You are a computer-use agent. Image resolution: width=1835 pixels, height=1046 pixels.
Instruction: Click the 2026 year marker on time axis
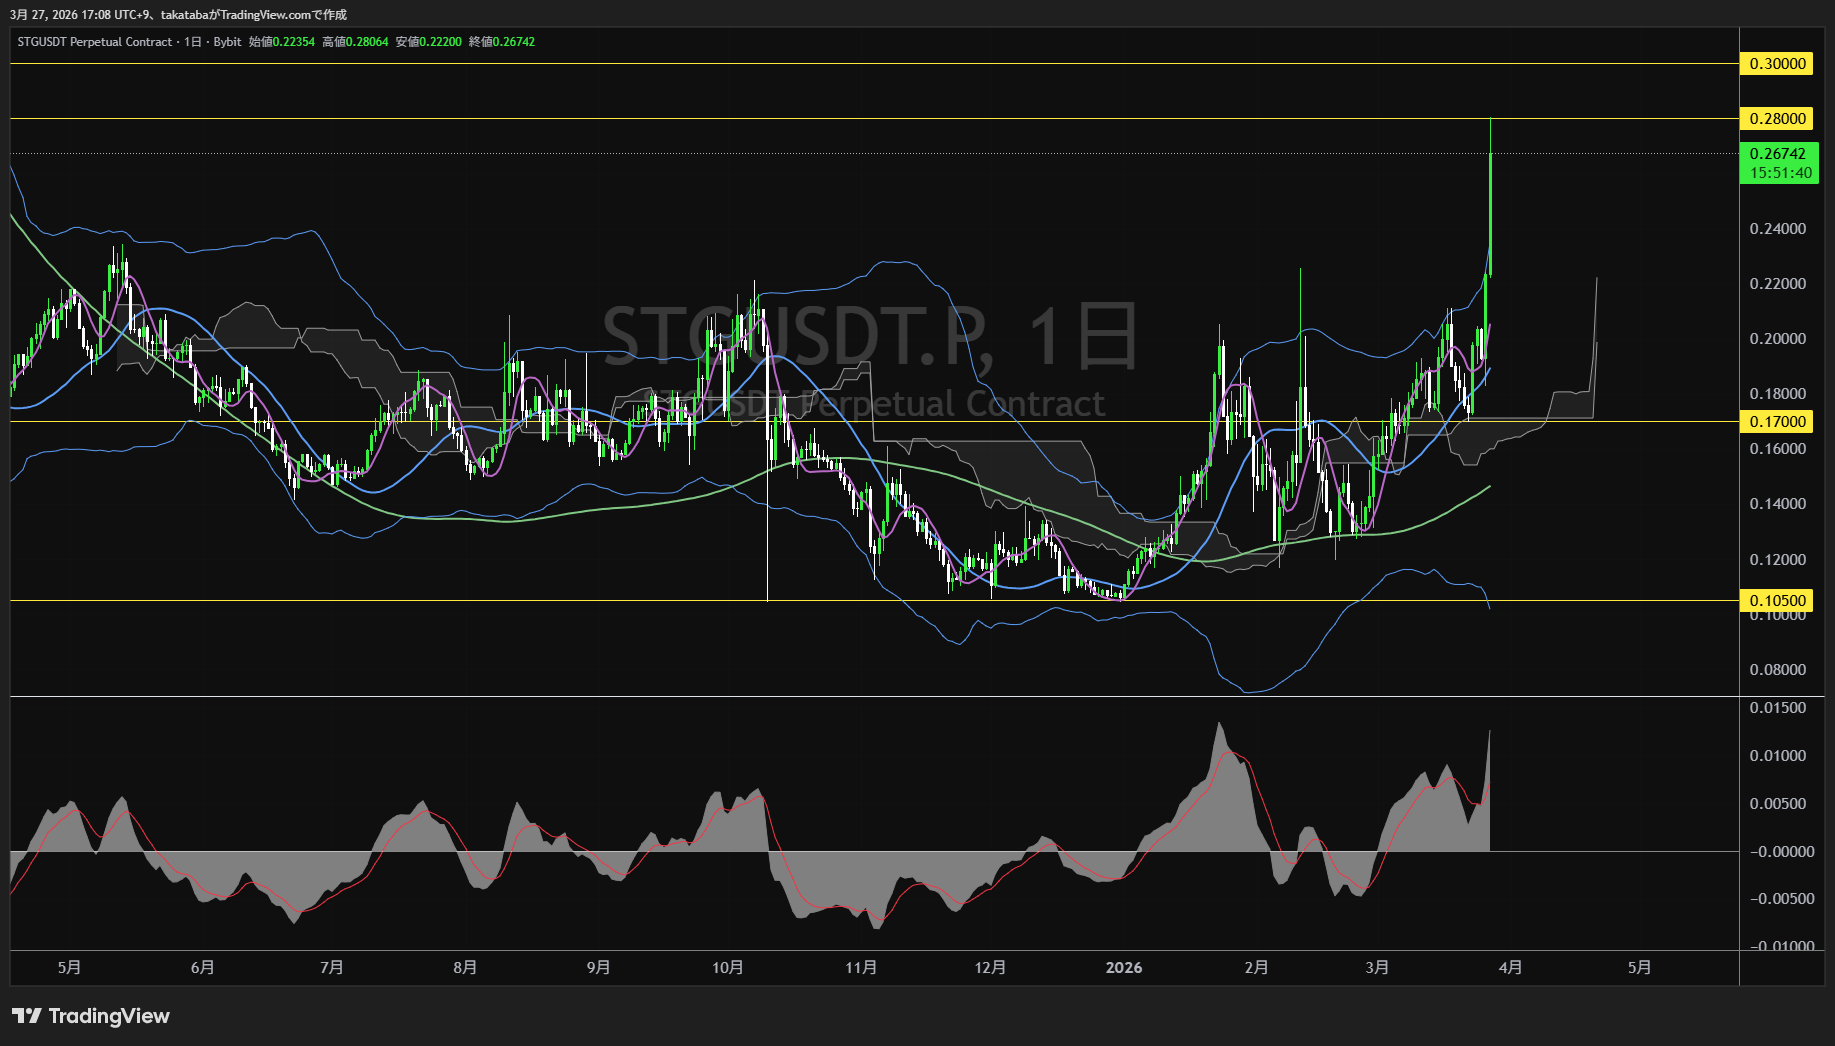[1123, 968]
